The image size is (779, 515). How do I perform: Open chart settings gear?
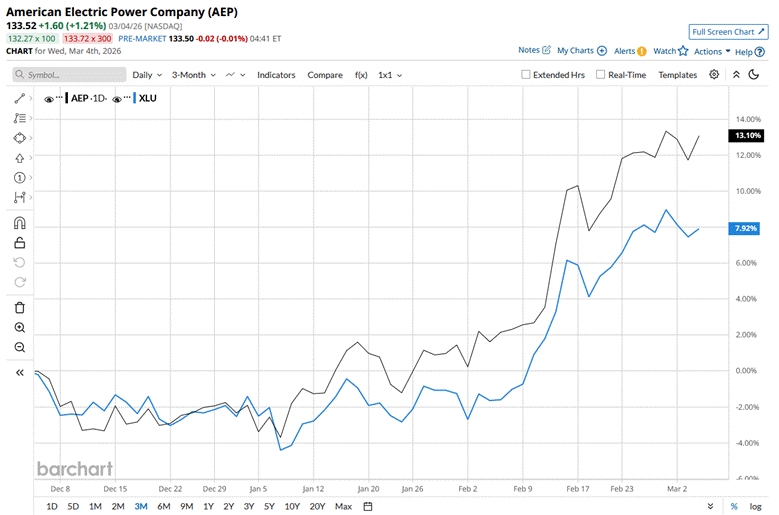point(714,74)
